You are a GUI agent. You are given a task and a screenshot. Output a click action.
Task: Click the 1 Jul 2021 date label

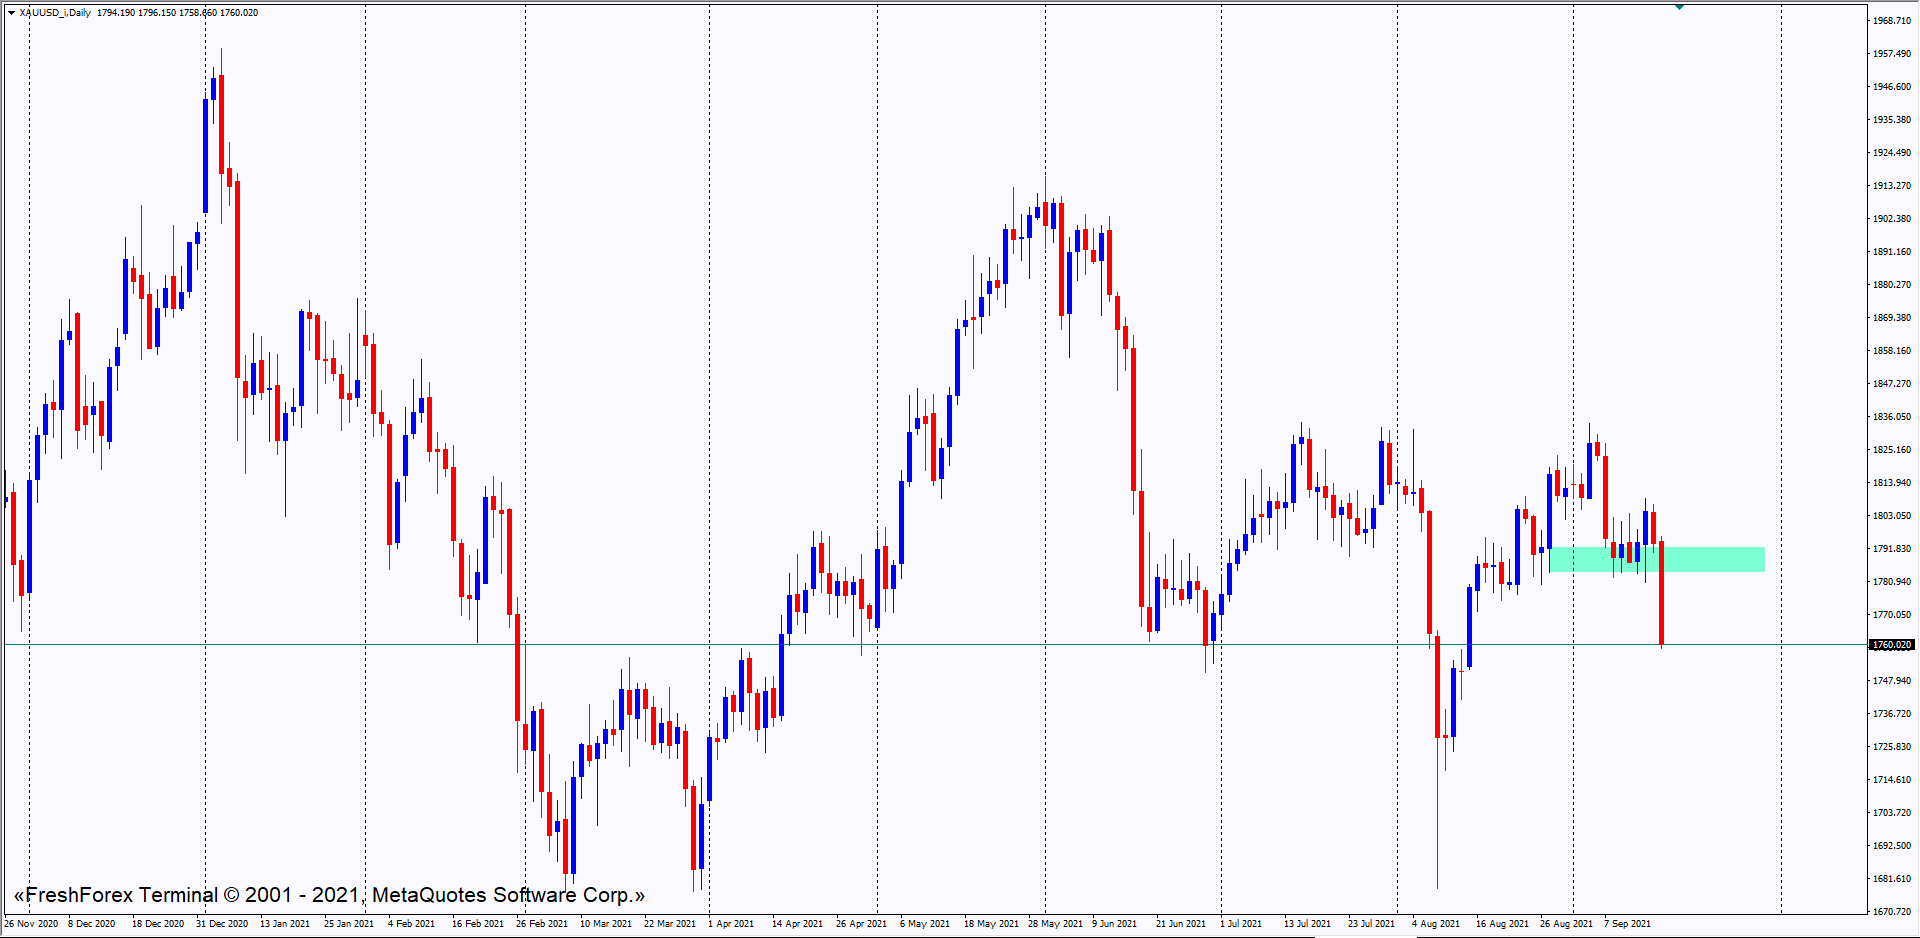coord(1241,923)
